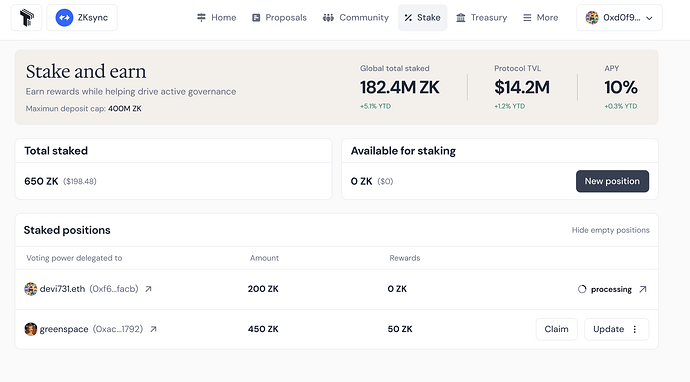Claim rewards for greenspace position

[557, 329]
